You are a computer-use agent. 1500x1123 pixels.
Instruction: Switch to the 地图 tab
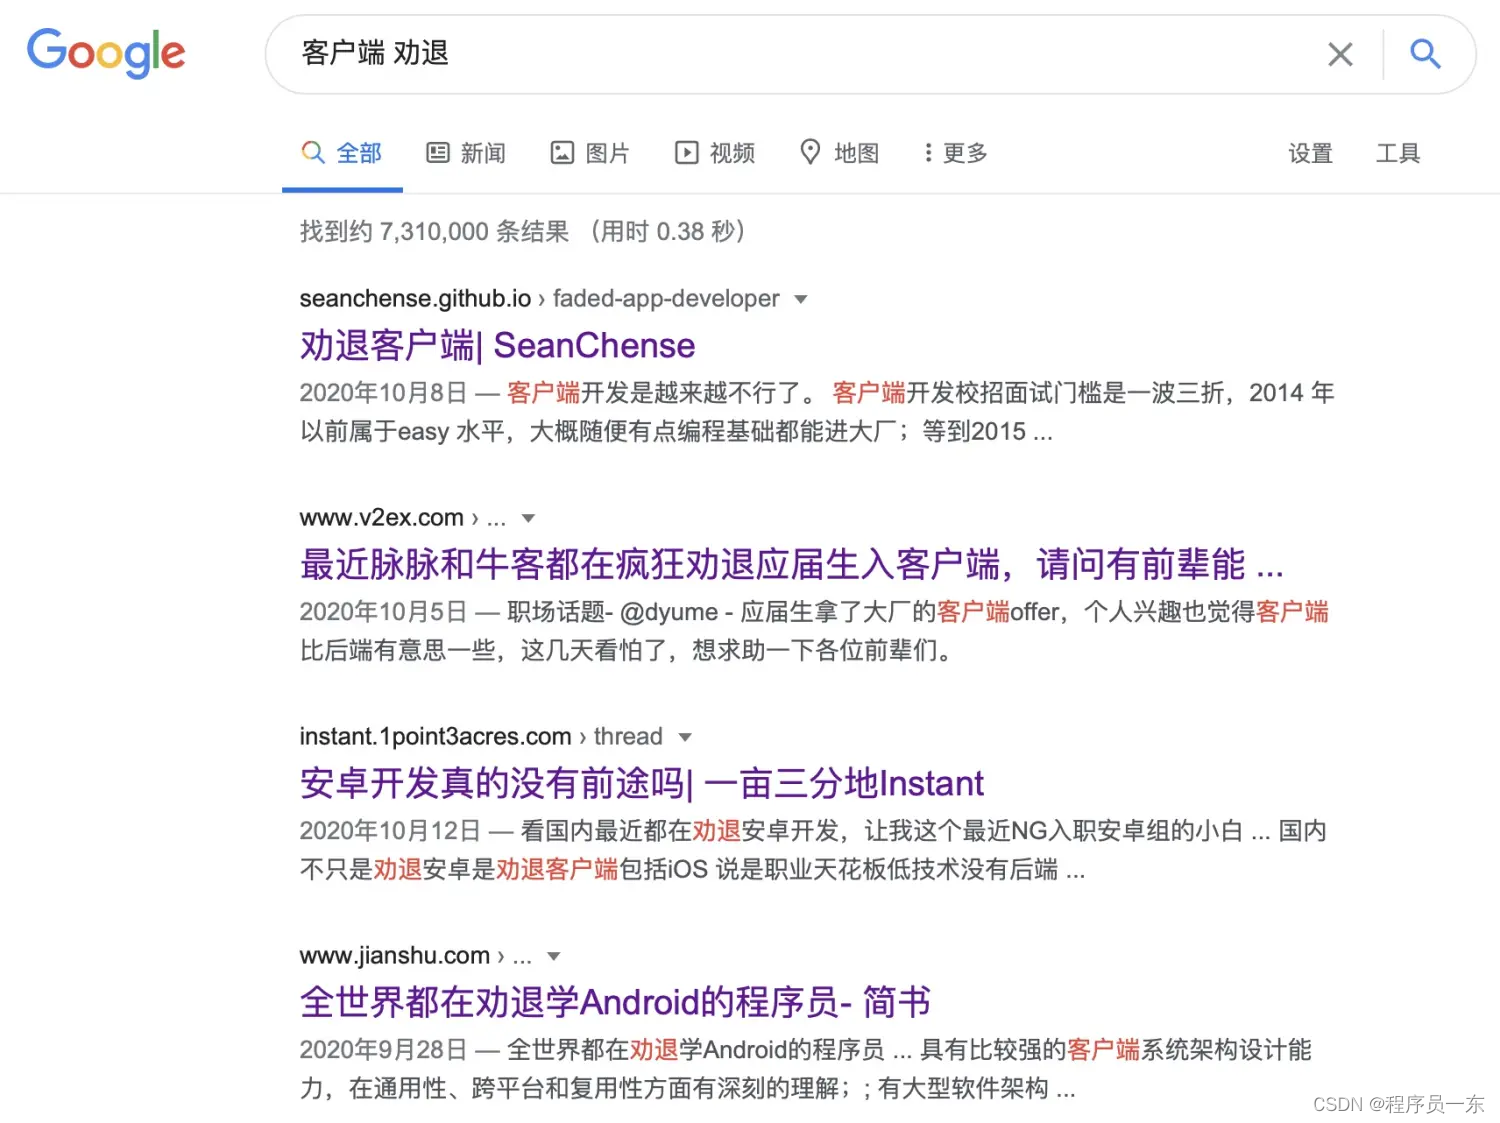(x=839, y=153)
